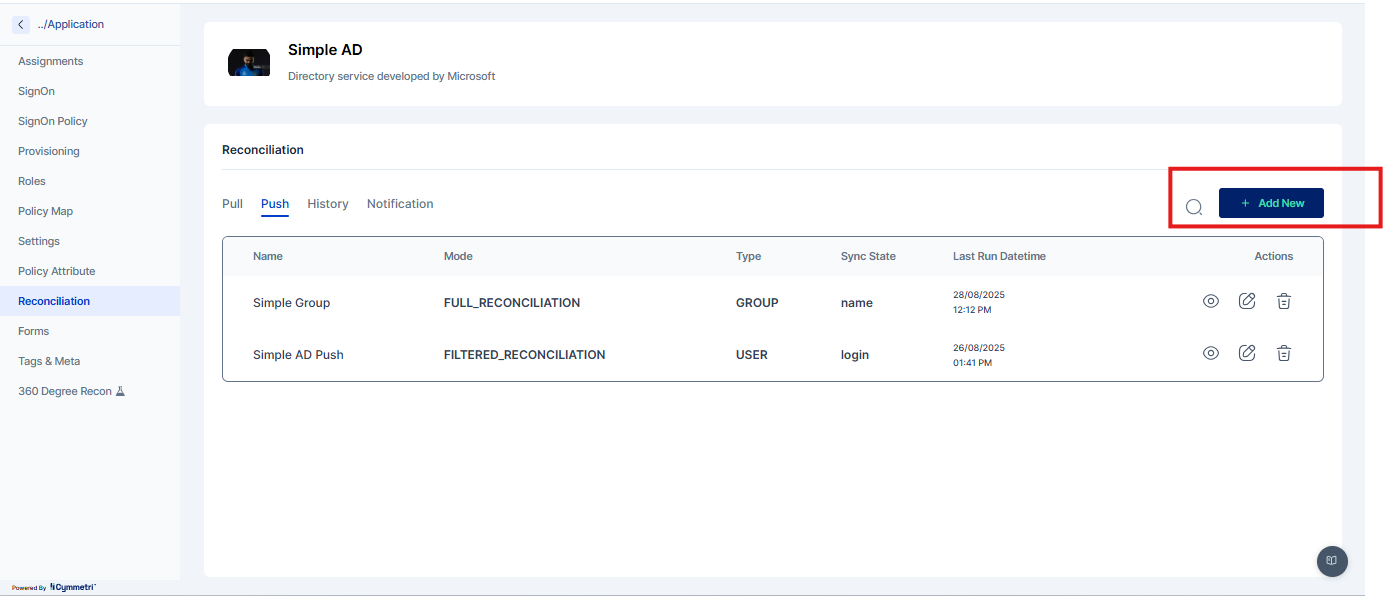
Task: Open Assignments in the sidebar
Action: tap(51, 61)
